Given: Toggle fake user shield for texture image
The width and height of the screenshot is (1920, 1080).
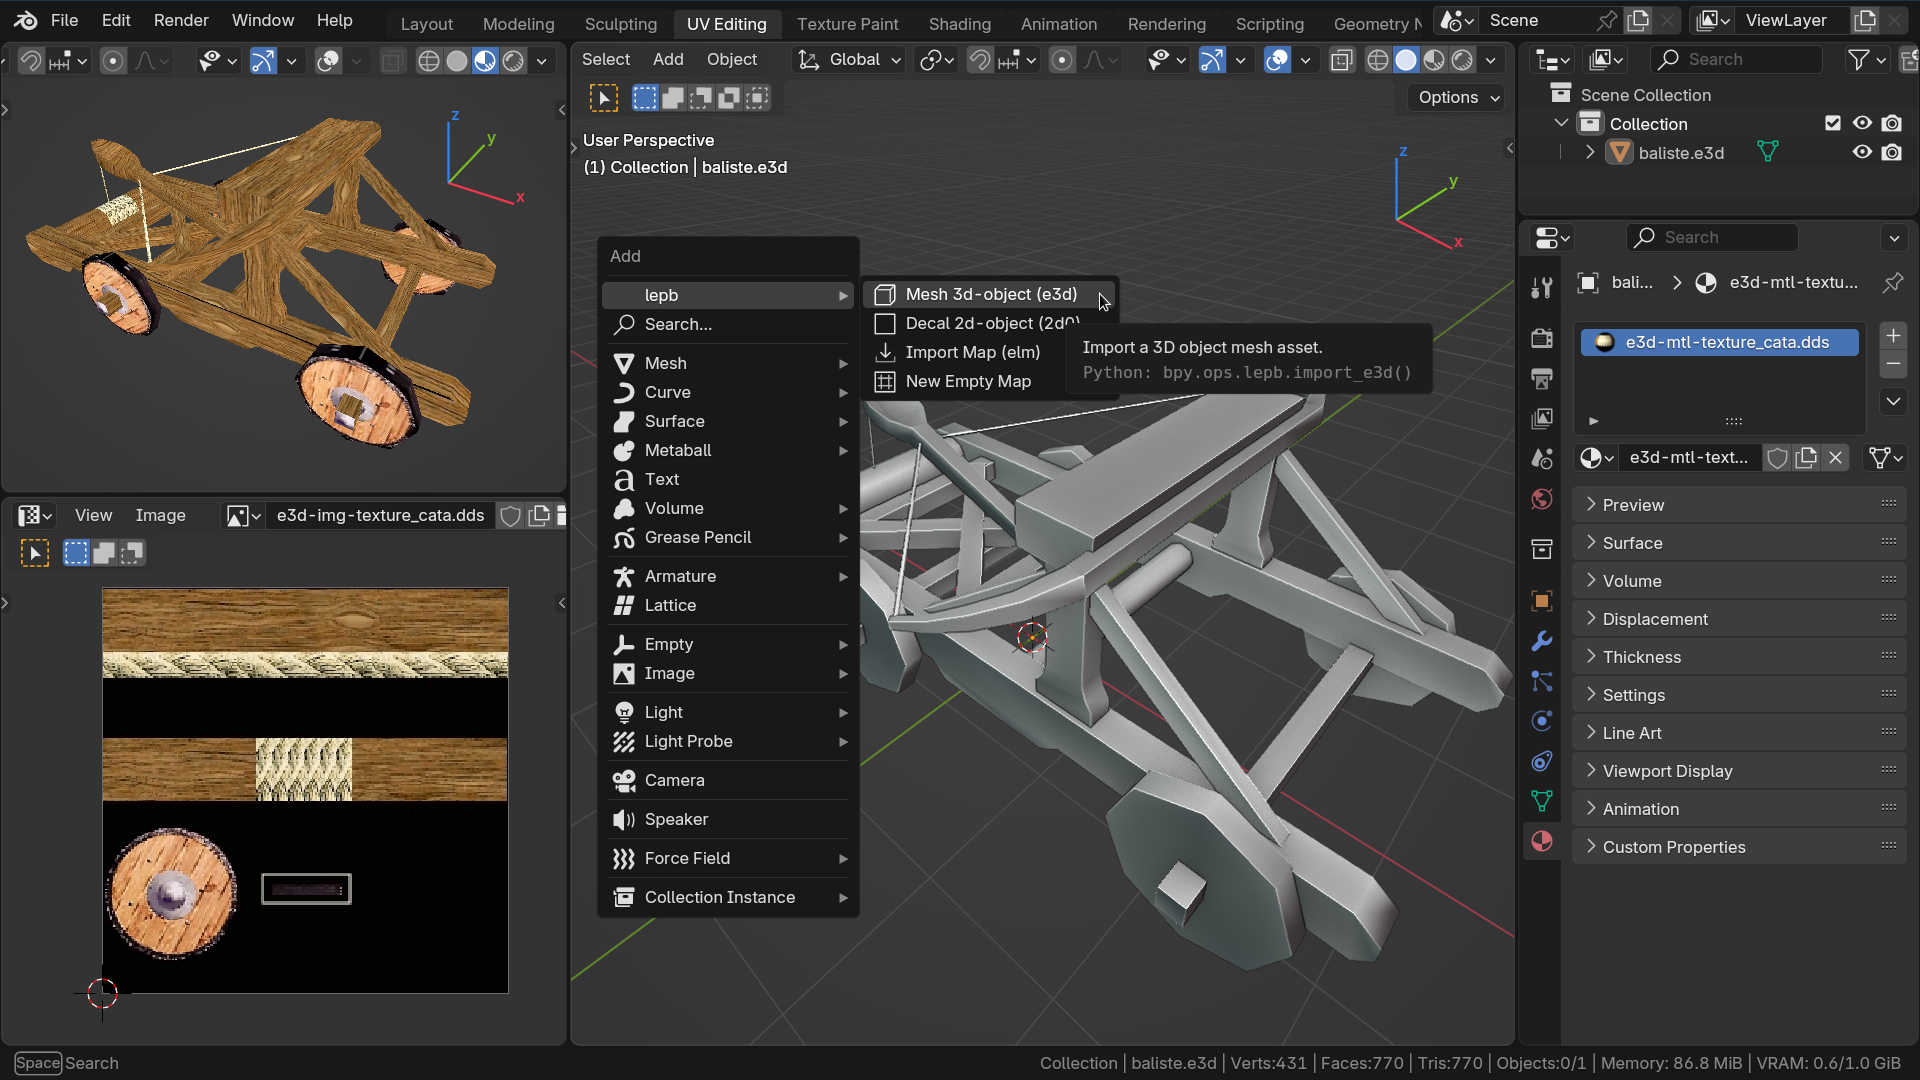Looking at the screenshot, I should pos(511,516).
